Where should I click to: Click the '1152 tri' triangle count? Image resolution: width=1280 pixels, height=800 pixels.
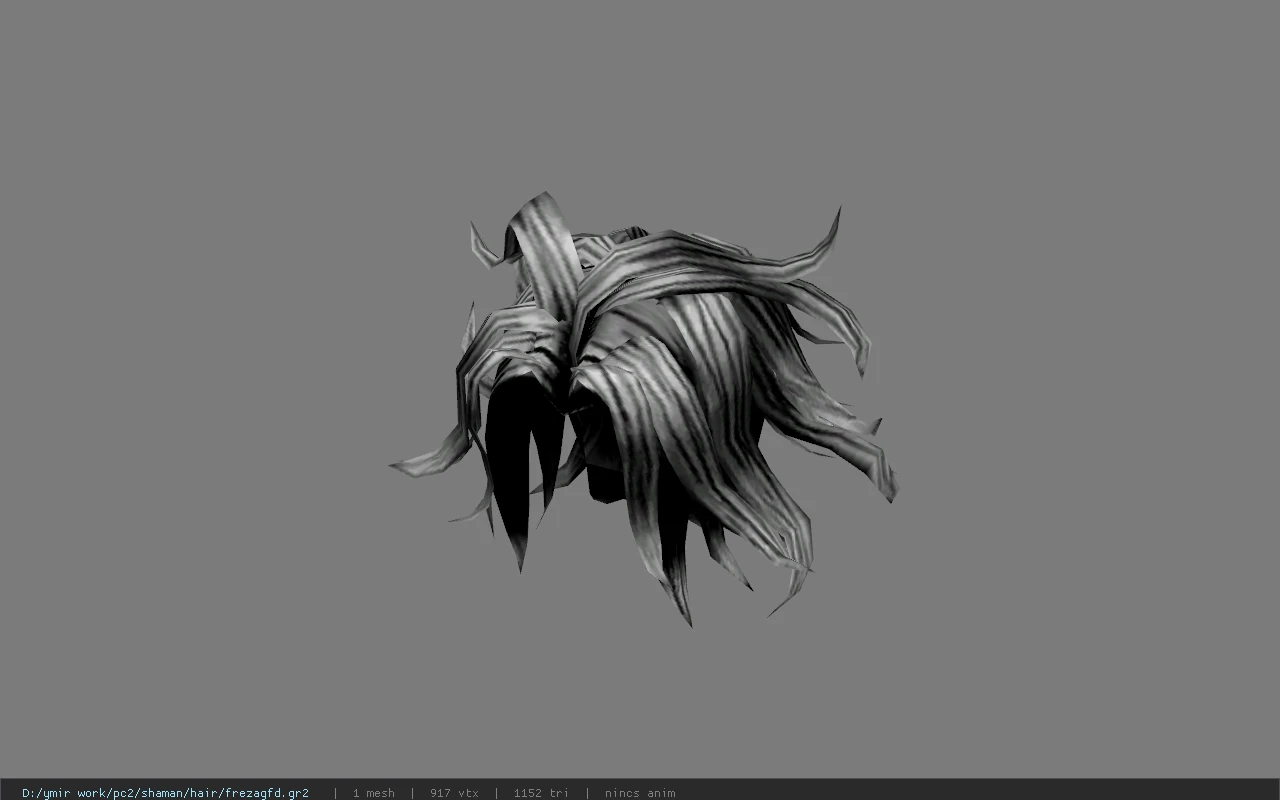pos(541,793)
